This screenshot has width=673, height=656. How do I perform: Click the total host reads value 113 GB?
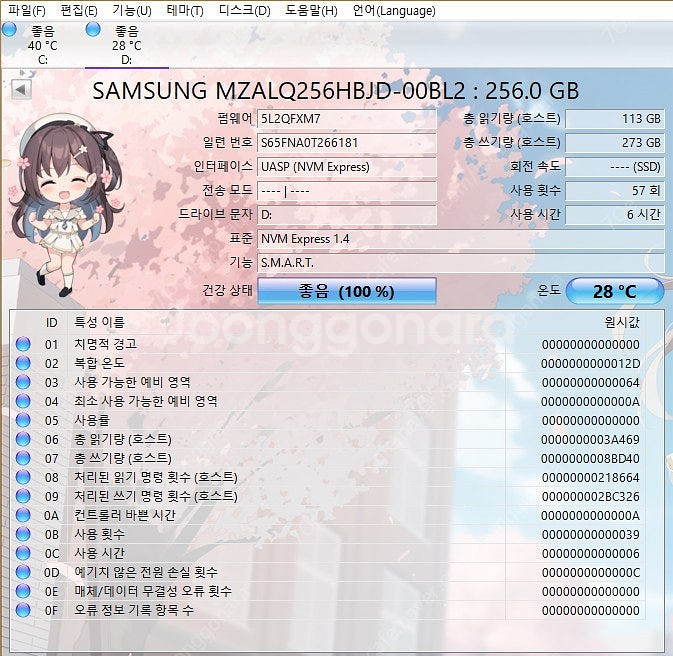615,119
